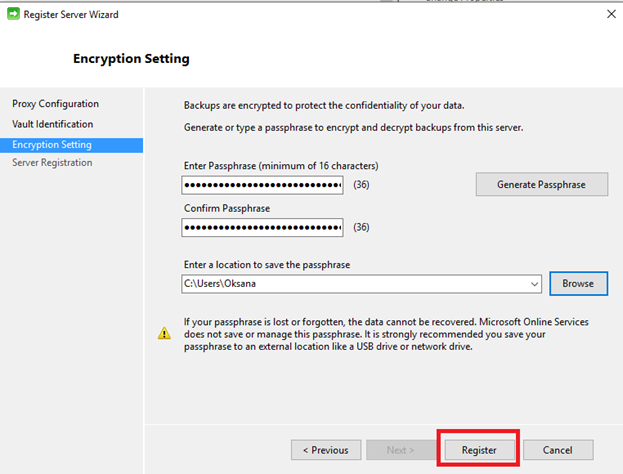Viewport: 623px width, 474px height.
Task: Click the (36) count beside Enter Passphrase
Action: pos(362,185)
